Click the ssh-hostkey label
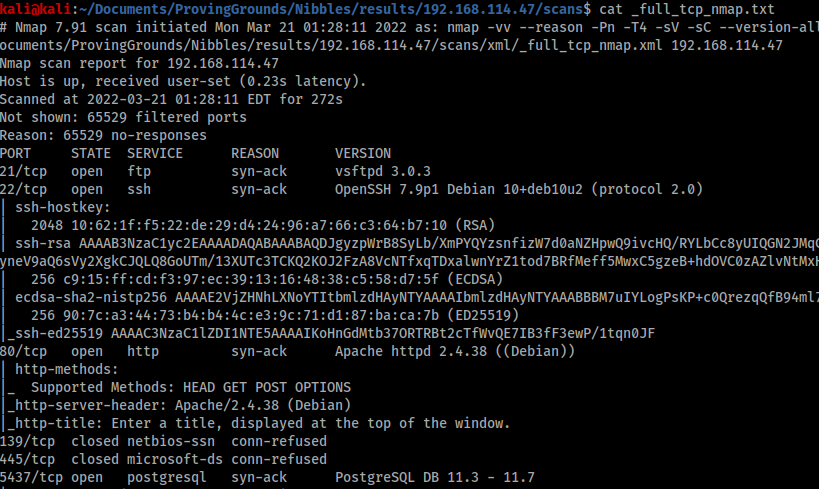Viewport: 819px width, 489px height. tap(63, 207)
